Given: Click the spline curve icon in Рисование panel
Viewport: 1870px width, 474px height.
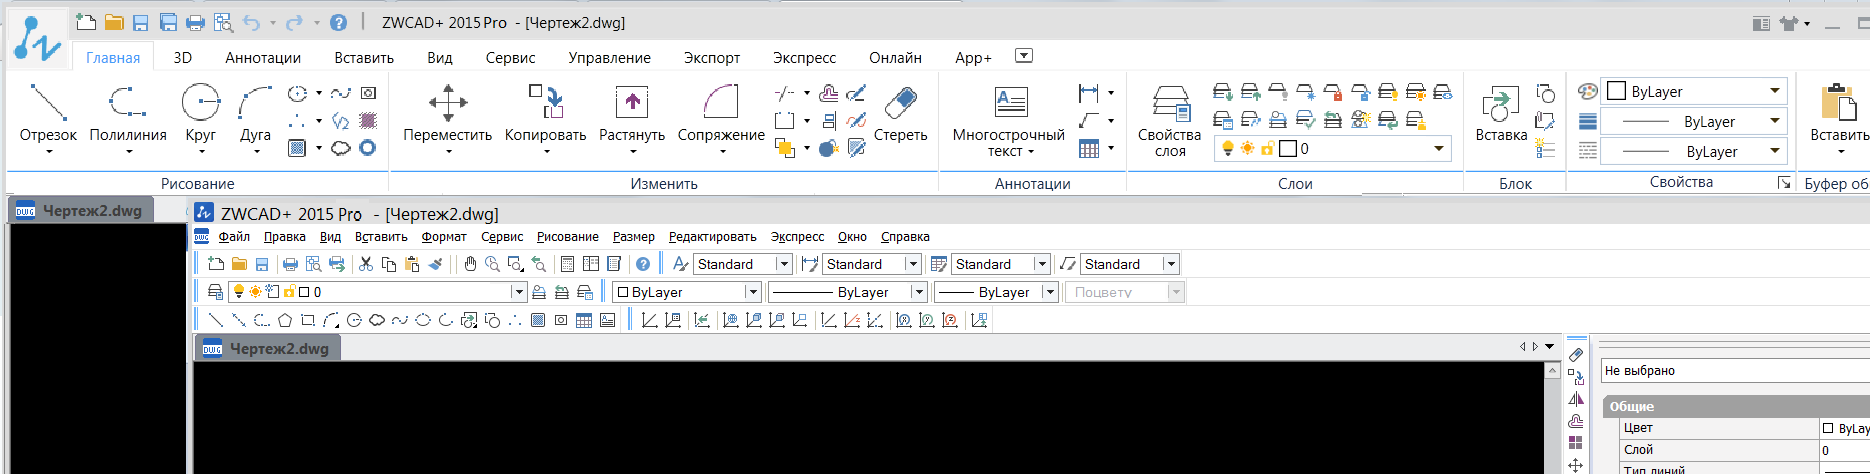Looking at the screenshot, I should (x=341, y=93).
